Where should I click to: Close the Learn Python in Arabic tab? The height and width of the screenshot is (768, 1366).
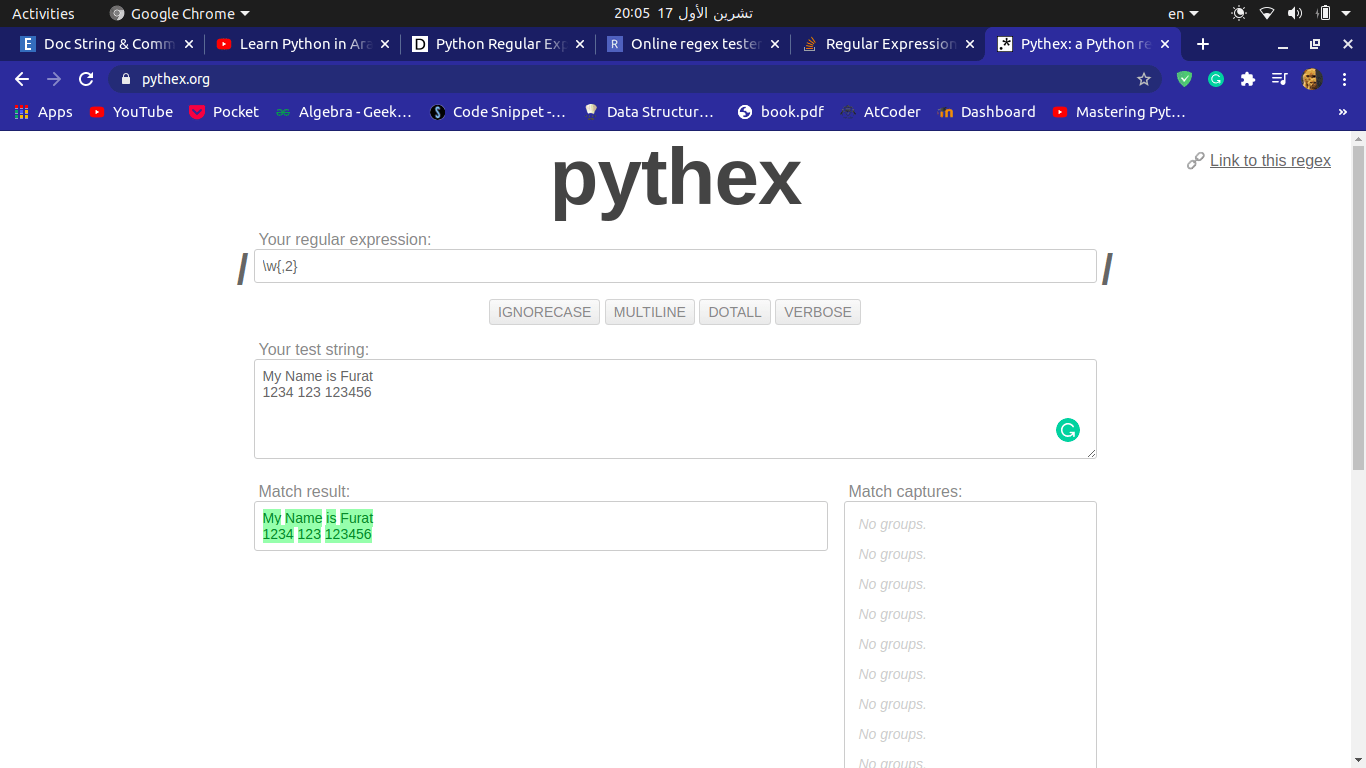coord(385,44)
